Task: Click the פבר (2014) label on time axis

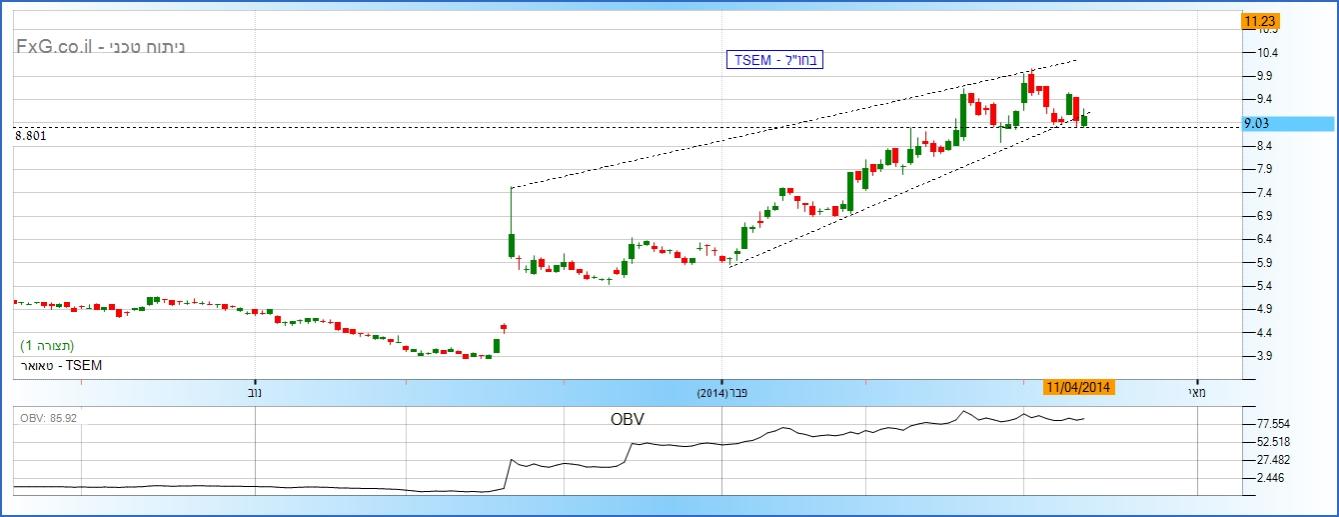Action: (x=722, y=394)
